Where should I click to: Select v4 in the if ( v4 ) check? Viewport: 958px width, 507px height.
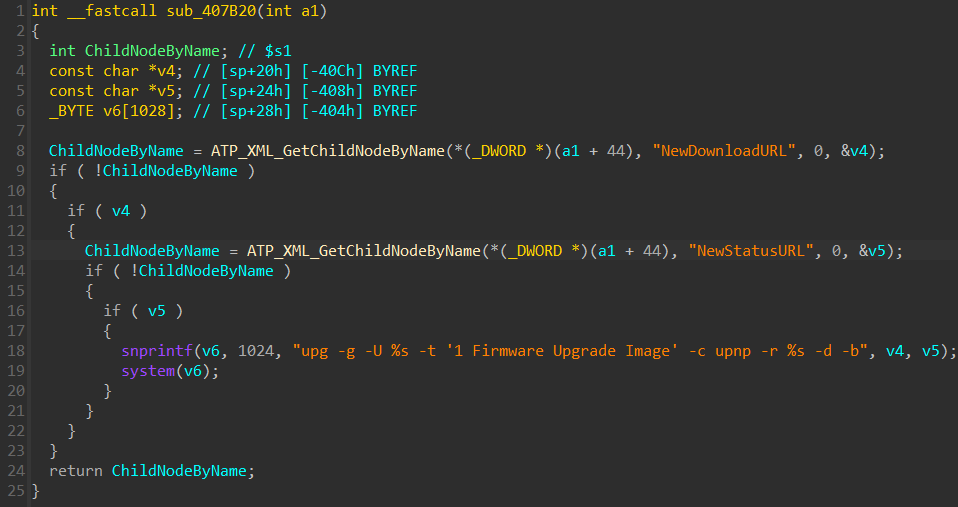point(121,211)
